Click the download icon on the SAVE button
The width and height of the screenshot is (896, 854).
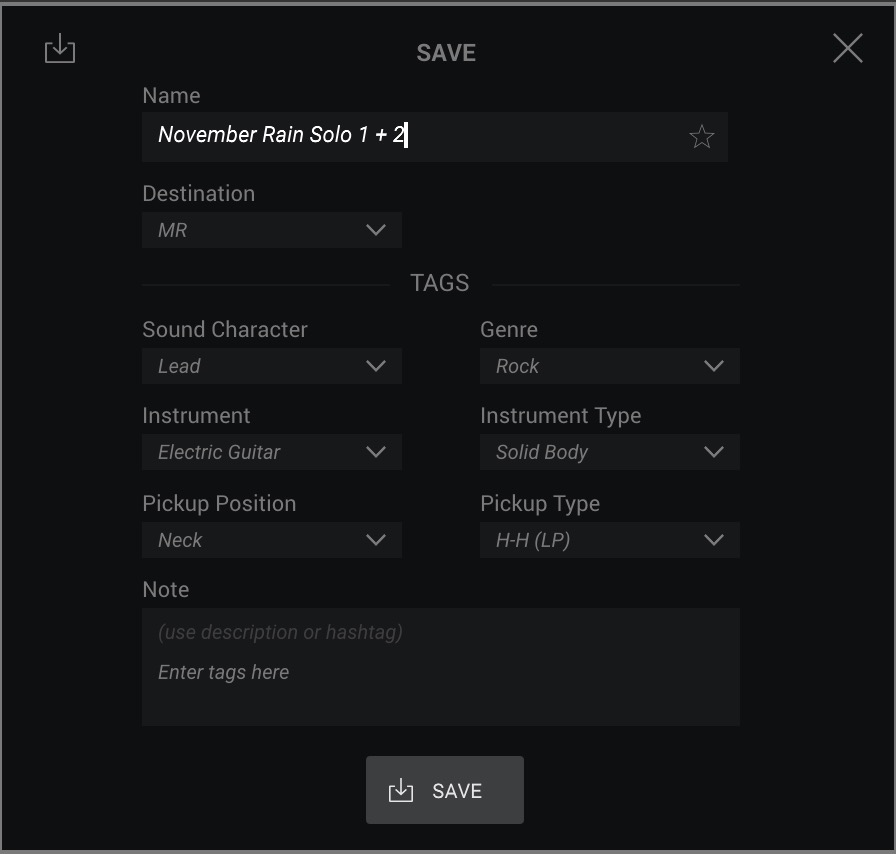401,791
